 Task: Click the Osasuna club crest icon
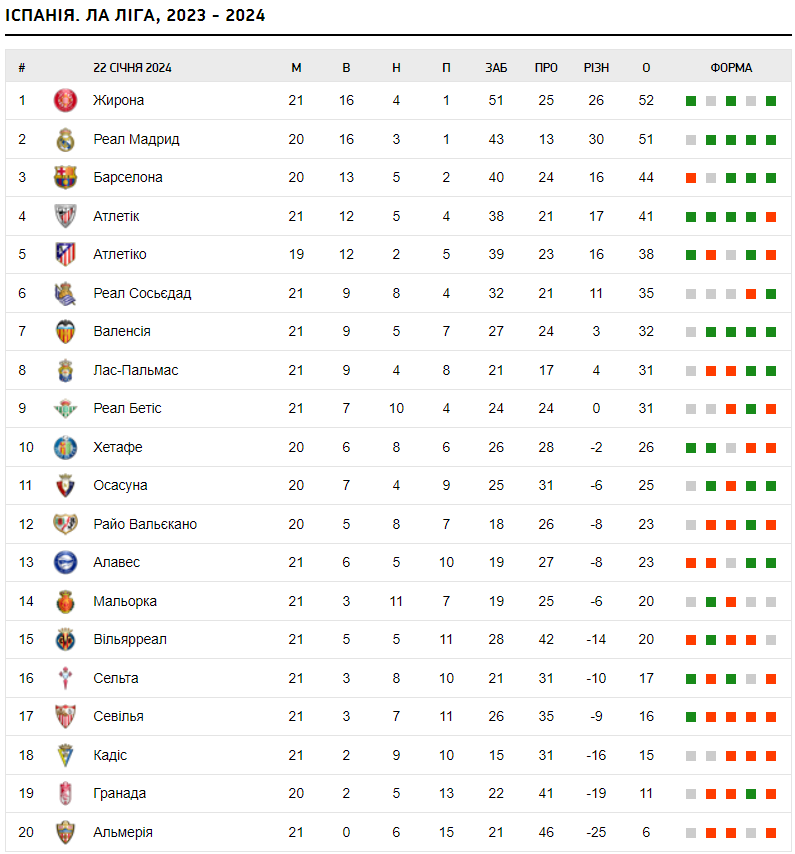point(65,486)
